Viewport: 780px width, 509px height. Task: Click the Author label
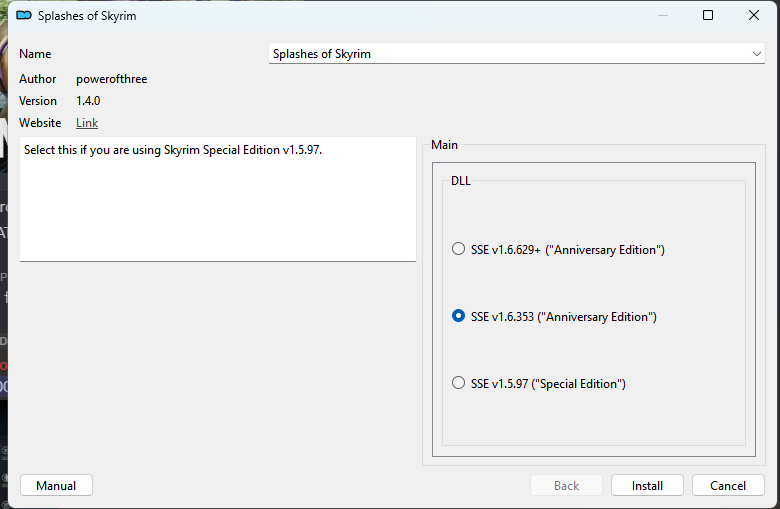(37, 79)
